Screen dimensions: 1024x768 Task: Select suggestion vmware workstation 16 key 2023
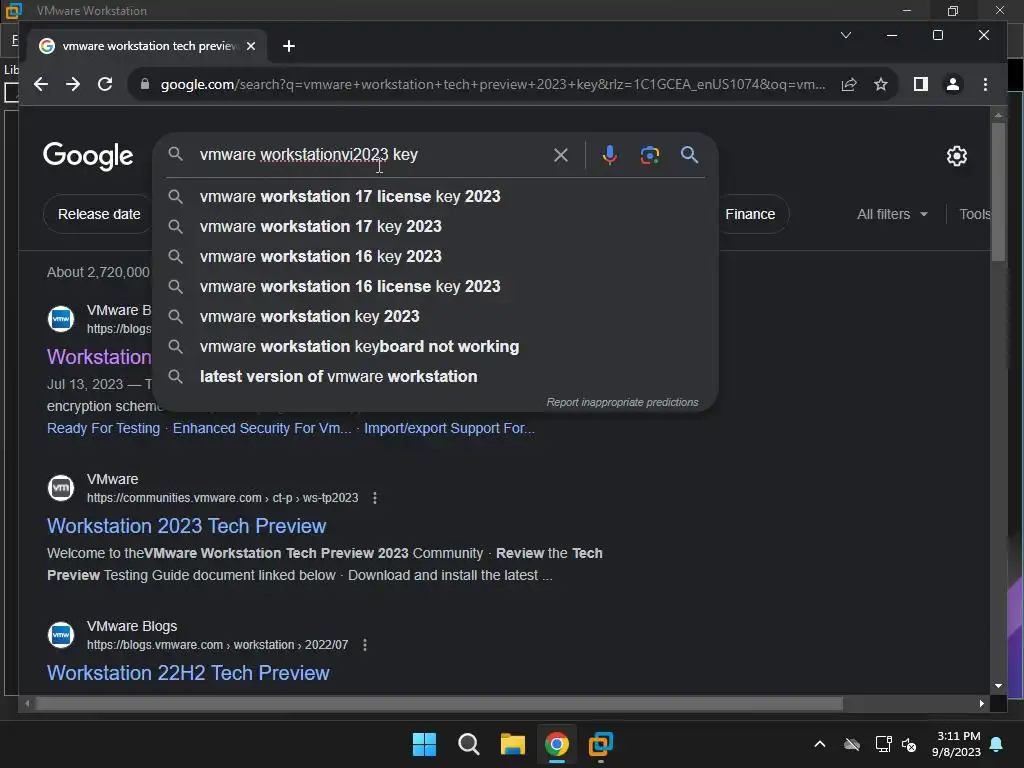pyautogui.click(x=435, y=257)
